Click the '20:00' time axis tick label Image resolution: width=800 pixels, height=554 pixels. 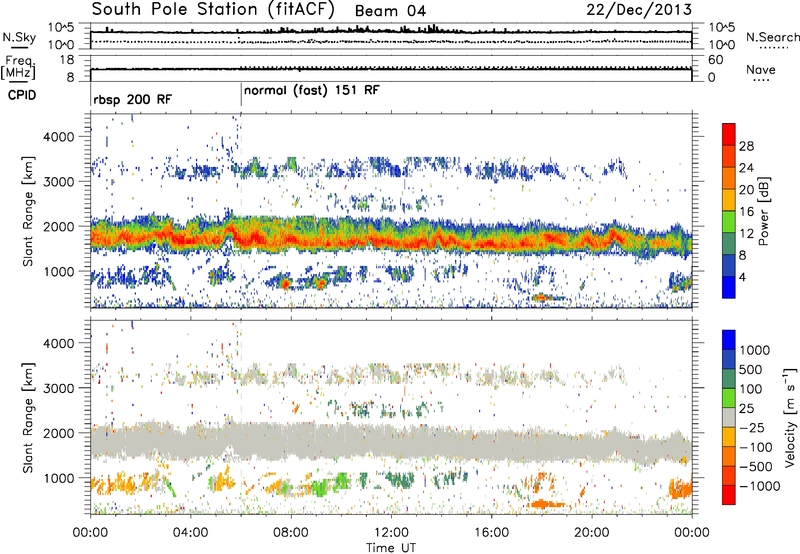coord(592,533)
